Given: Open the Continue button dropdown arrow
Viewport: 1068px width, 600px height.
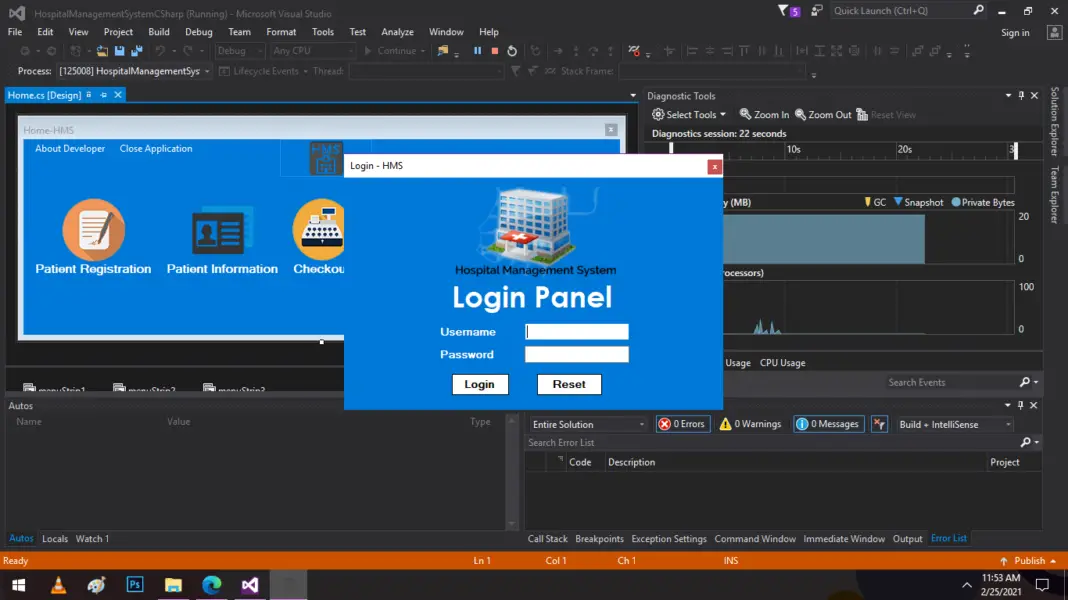Looking at the screenshot, I should [423, 51].
